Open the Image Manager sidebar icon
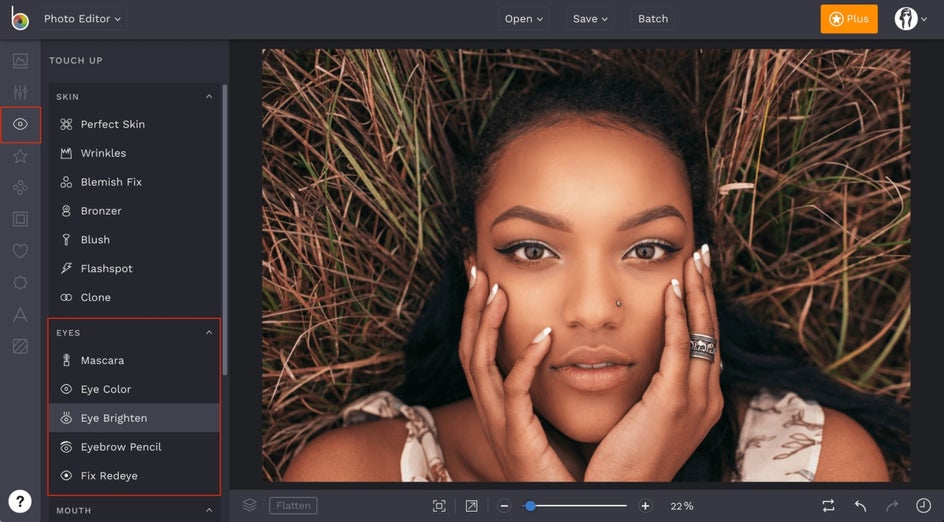The height and width of the screenshot is (522, 944). click(20, 61)
